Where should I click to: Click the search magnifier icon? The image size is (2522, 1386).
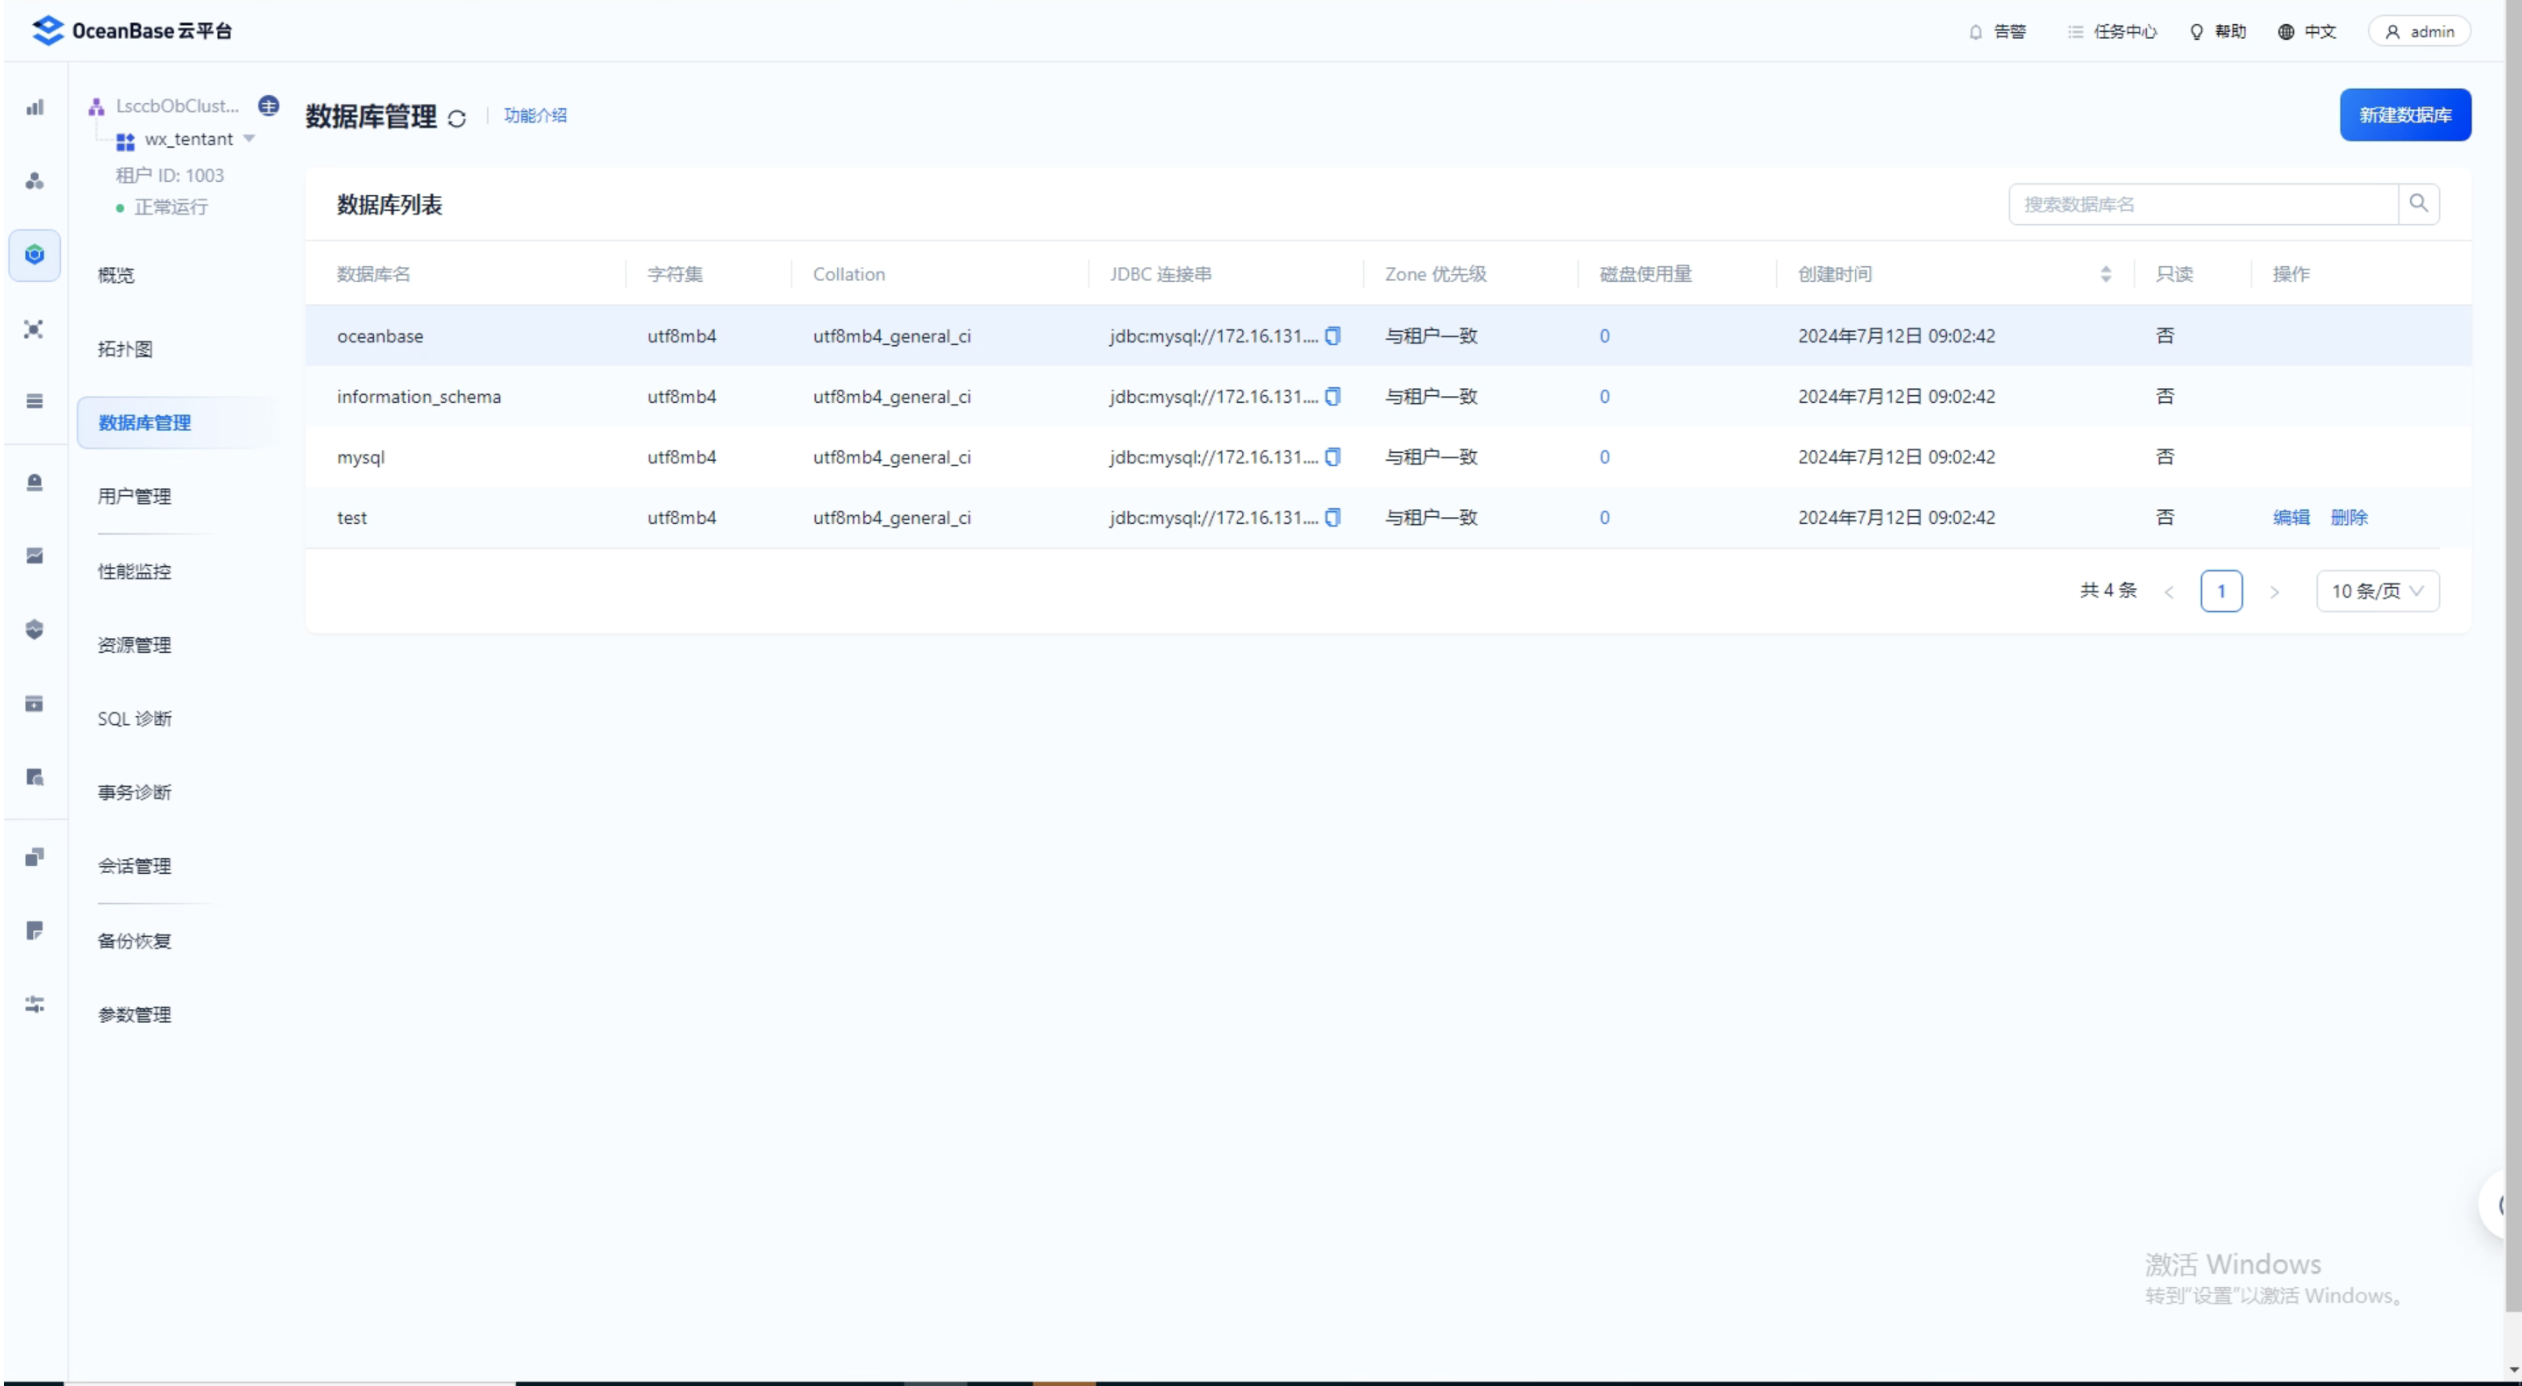2418,204
